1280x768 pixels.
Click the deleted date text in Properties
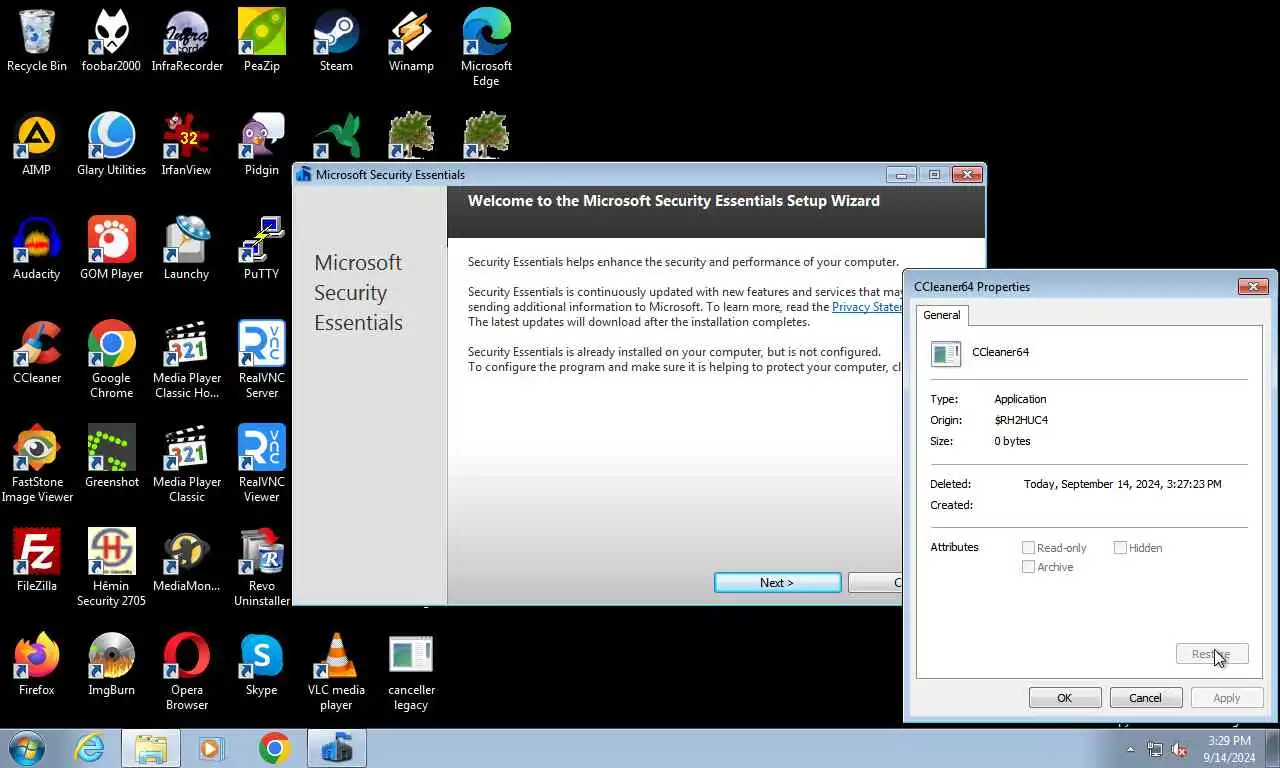point(1122,484)
